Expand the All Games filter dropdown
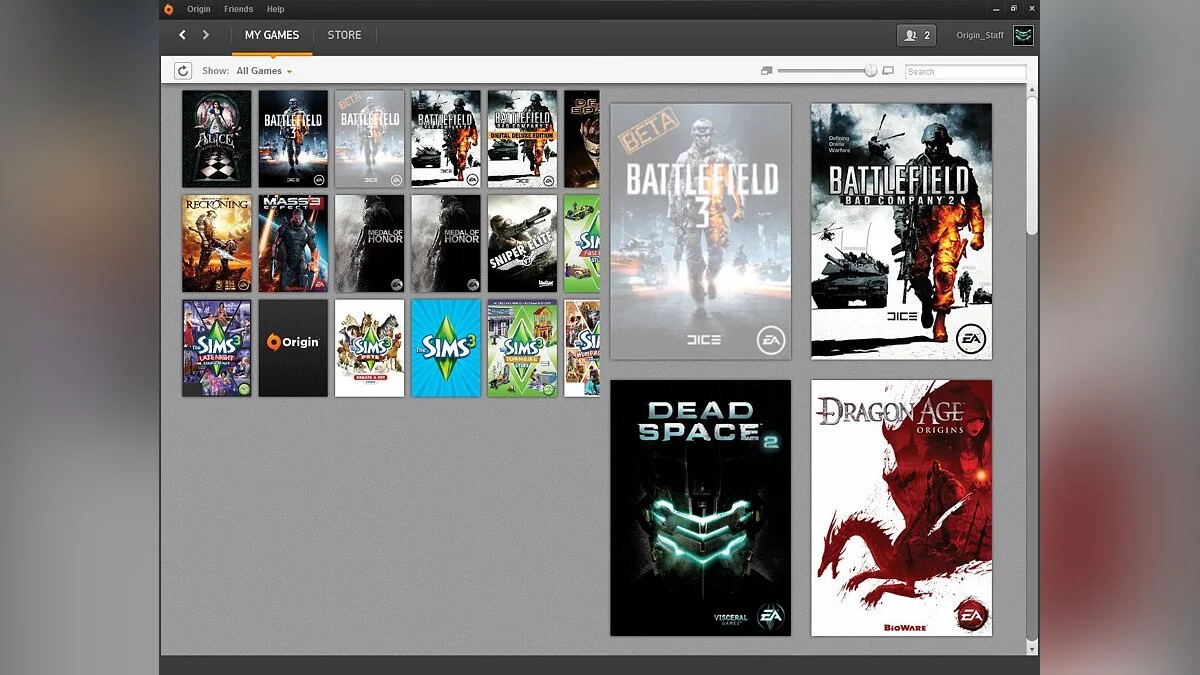The image size is (1200, 675). [x=264, y=71]
